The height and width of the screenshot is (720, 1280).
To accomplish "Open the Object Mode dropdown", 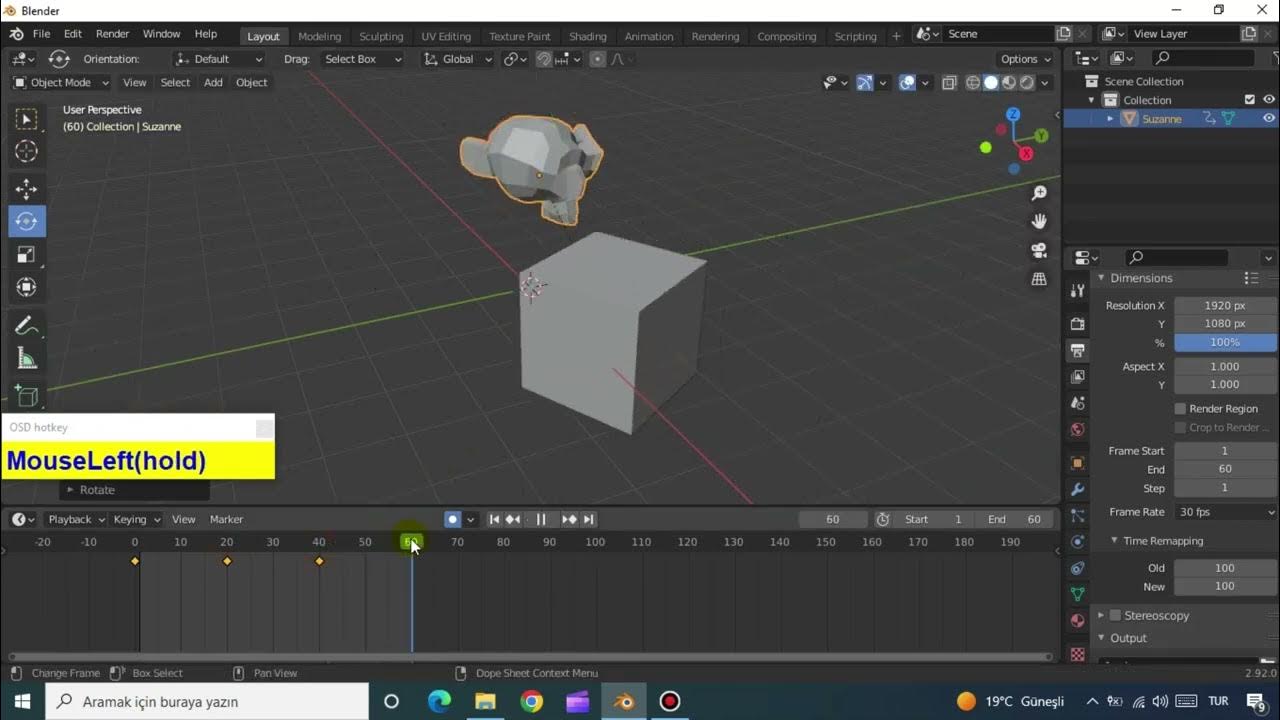I will [63, 83].
